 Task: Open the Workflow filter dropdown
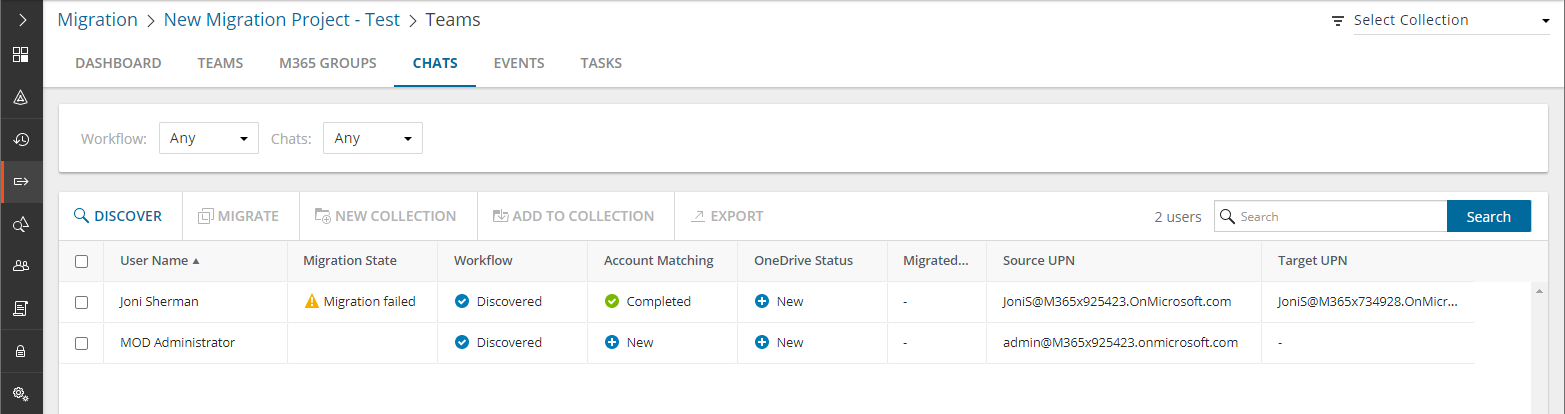[x=209, y=138]
